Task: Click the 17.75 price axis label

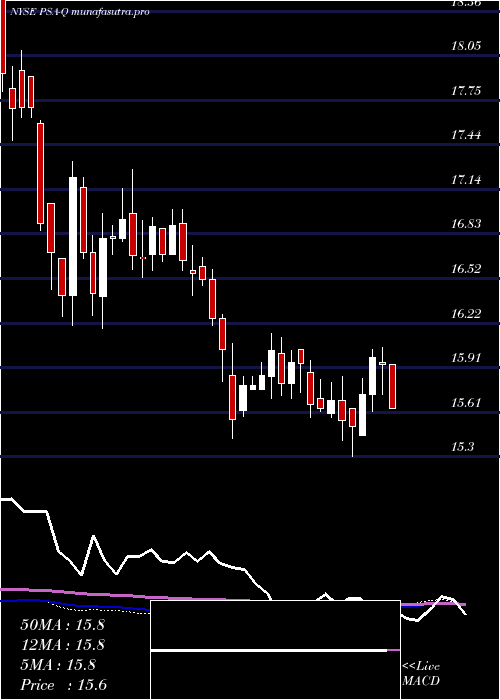Action: pyautogui.click(x=466, y=91)
